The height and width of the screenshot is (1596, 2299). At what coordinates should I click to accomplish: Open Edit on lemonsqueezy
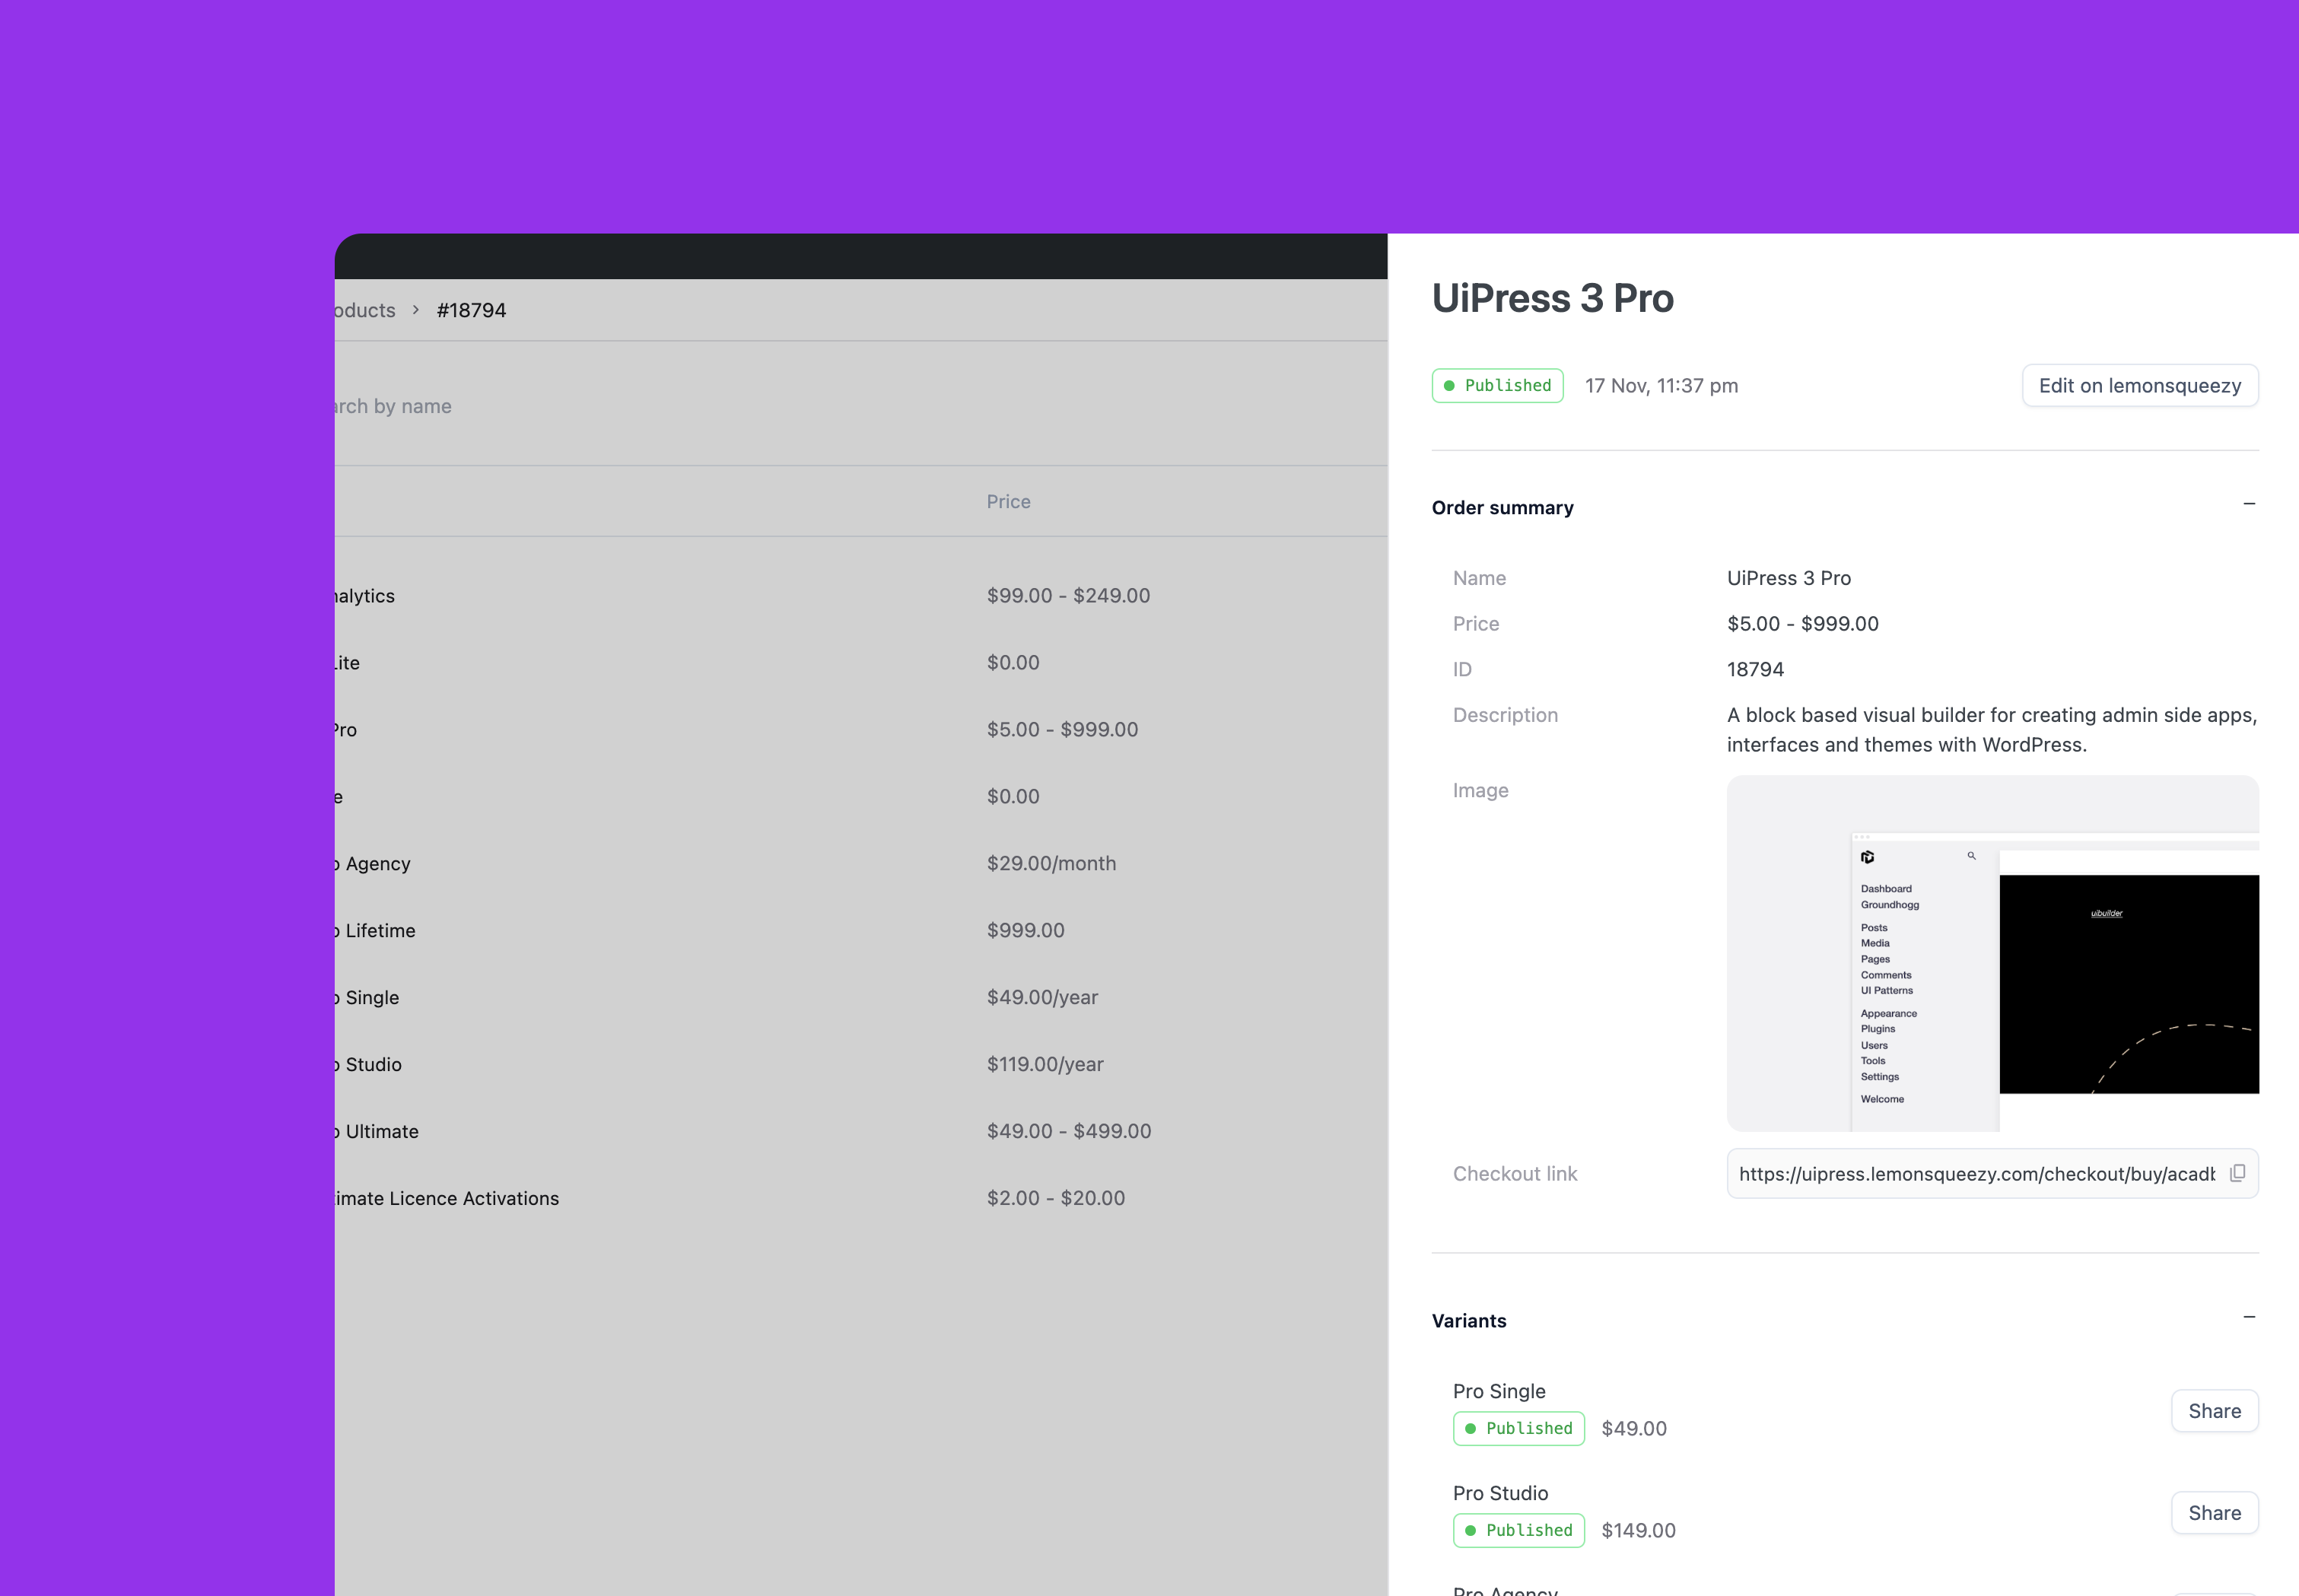pyautogui.click(x=2140, y=385)
